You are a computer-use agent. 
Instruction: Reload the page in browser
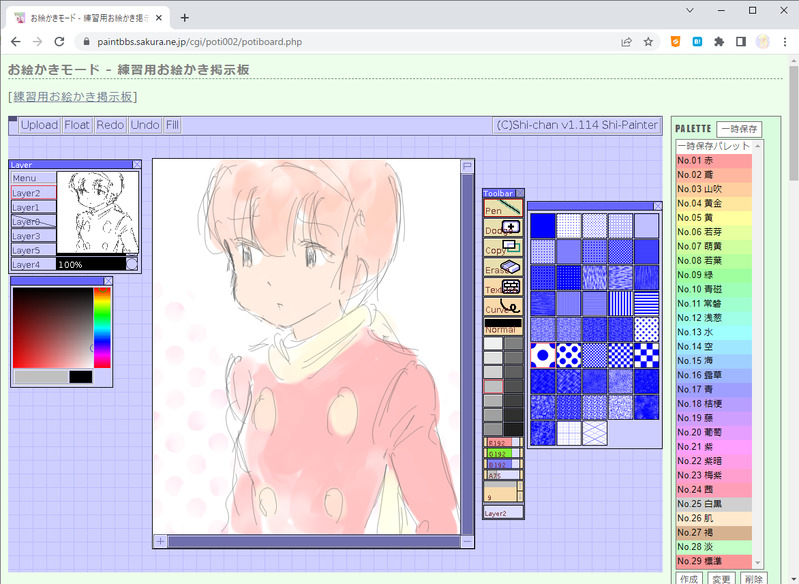60,42
